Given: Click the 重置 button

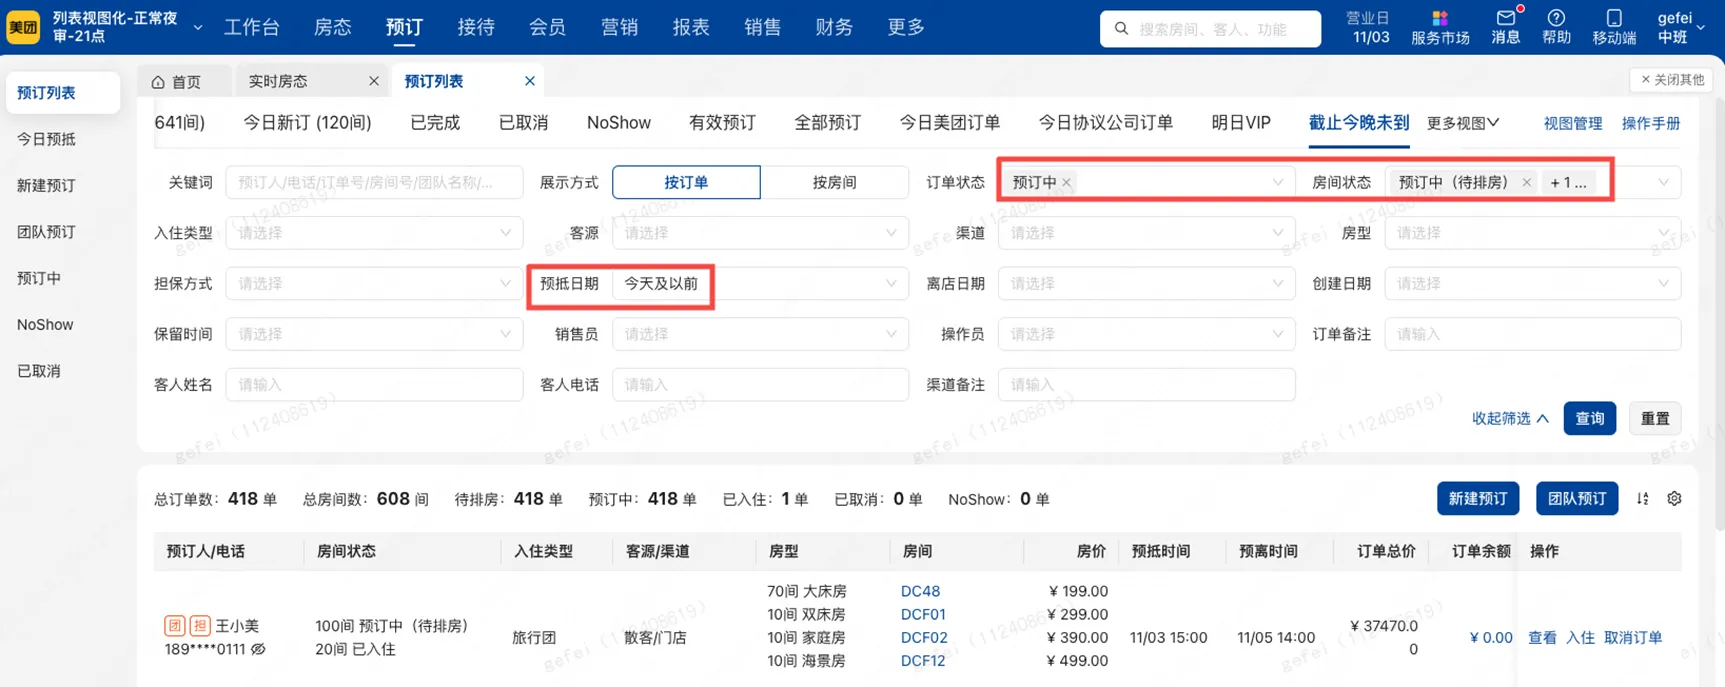Looking at the screenshot, I should click(x=1655, y=419).
